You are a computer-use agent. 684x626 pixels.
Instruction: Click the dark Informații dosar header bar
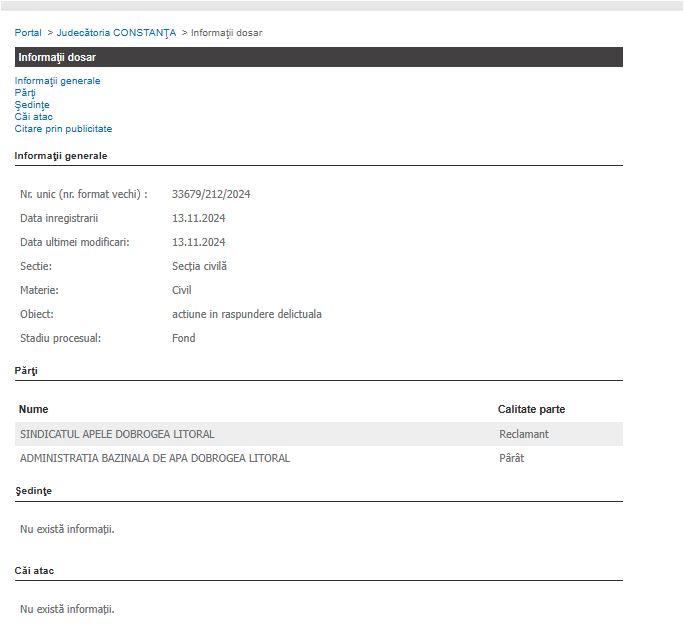point(318,57)
